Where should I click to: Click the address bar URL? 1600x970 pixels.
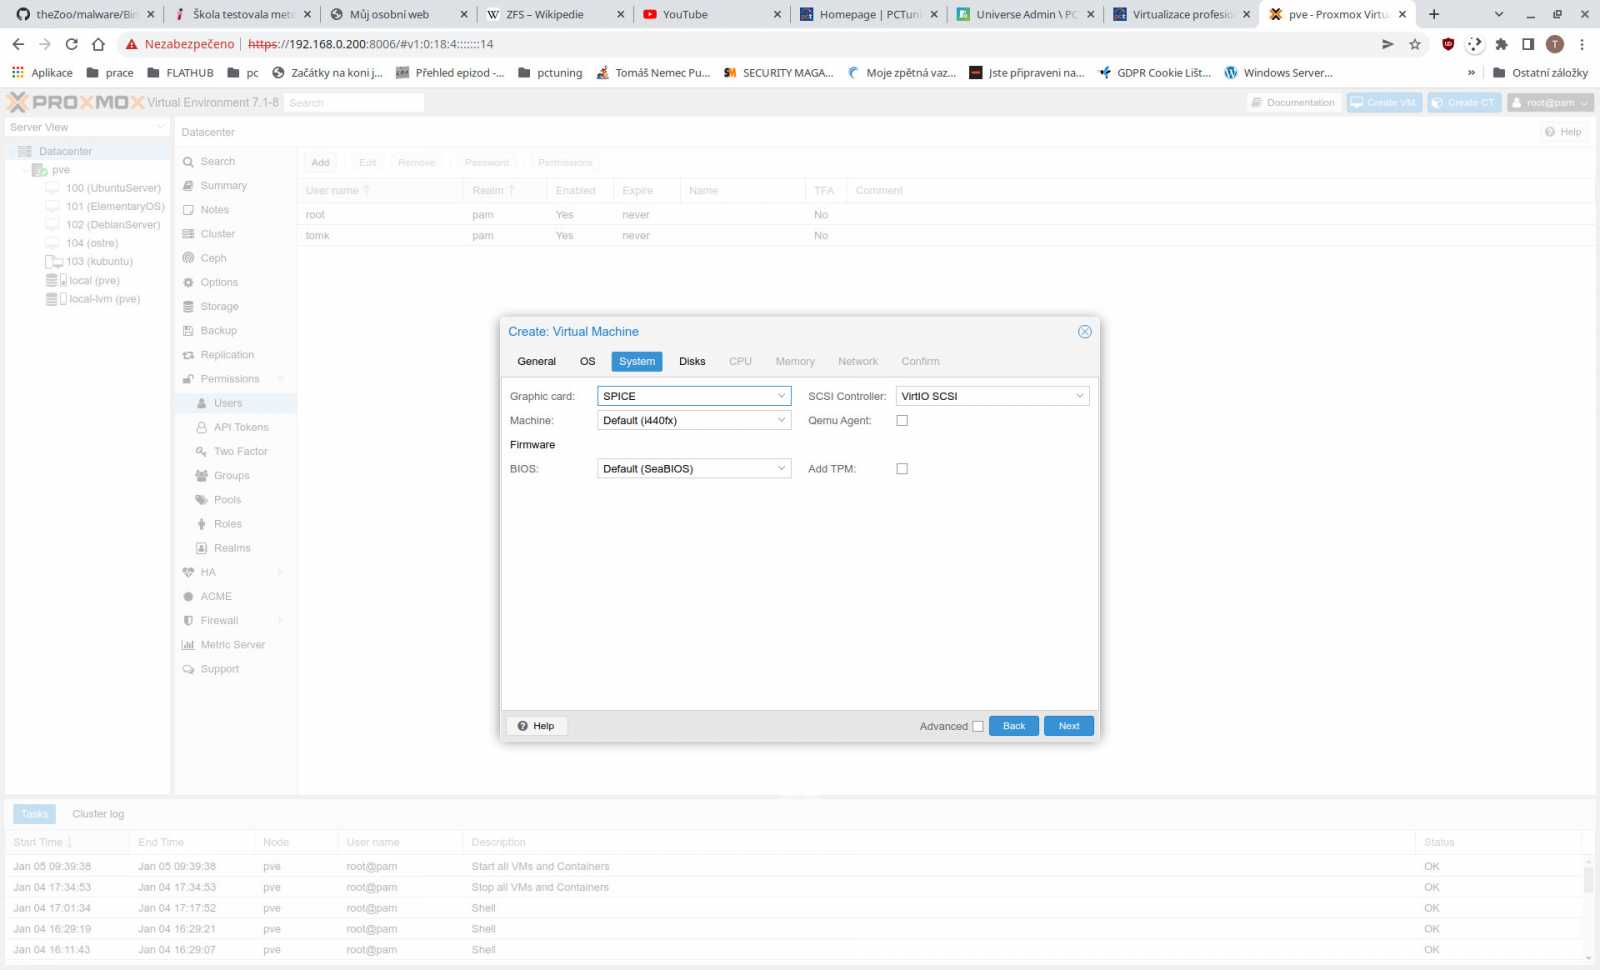(x=370, y=44)
